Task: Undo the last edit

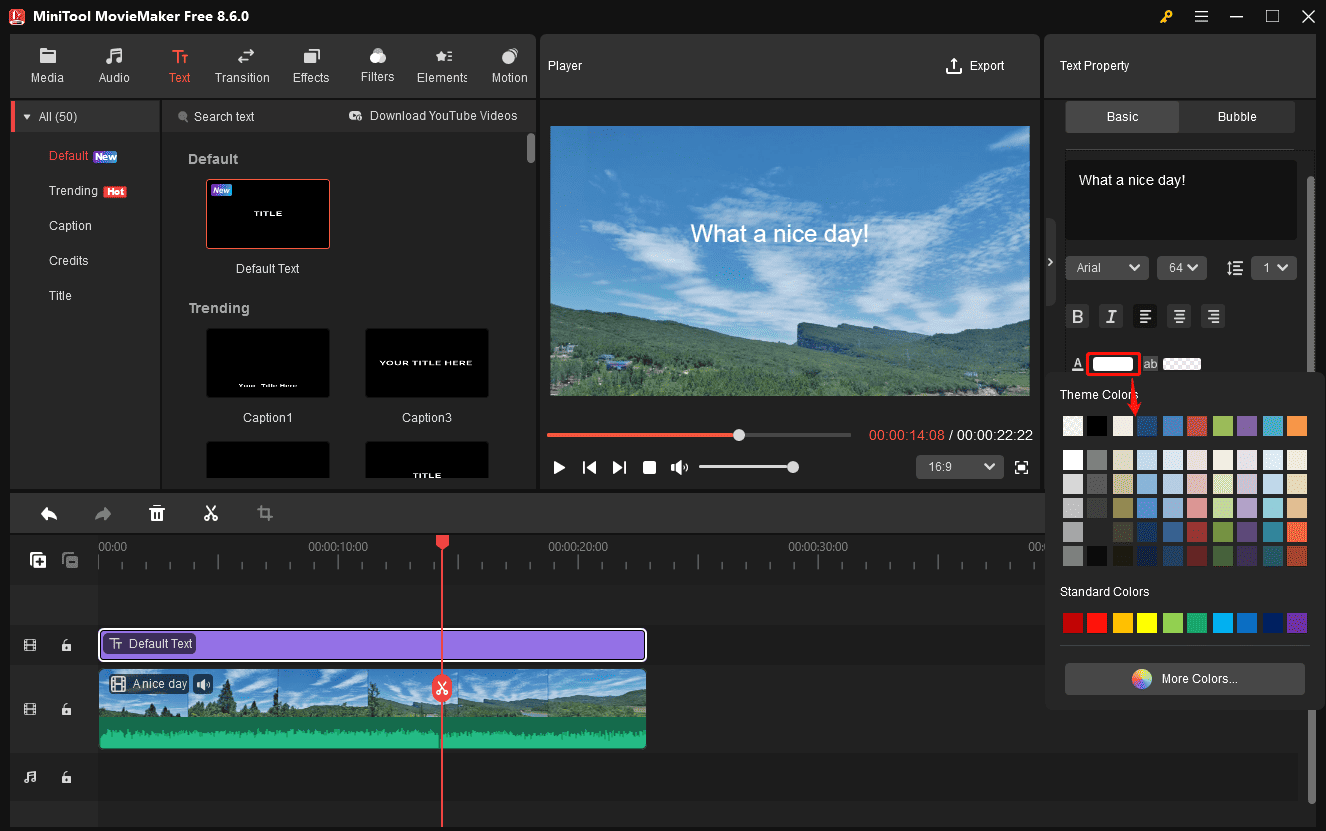Action: click(49, 513)
